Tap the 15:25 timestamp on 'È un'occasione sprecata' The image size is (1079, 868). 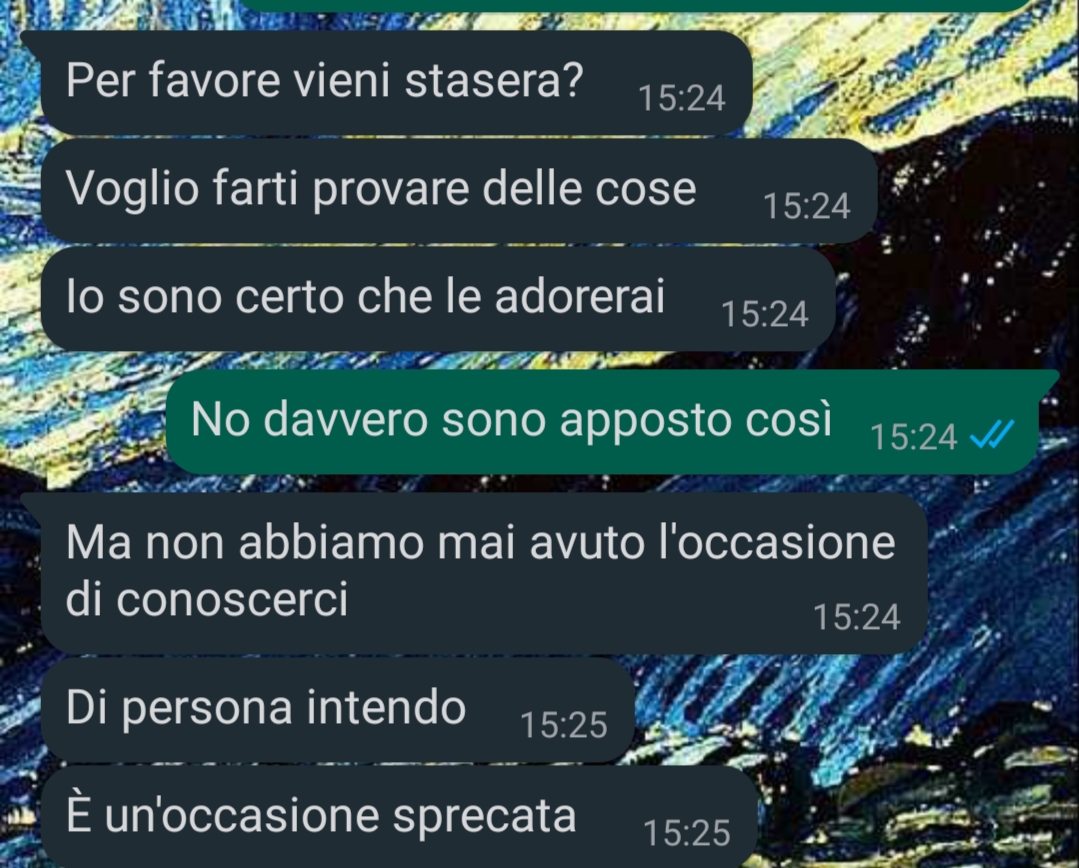coord(687,834)
